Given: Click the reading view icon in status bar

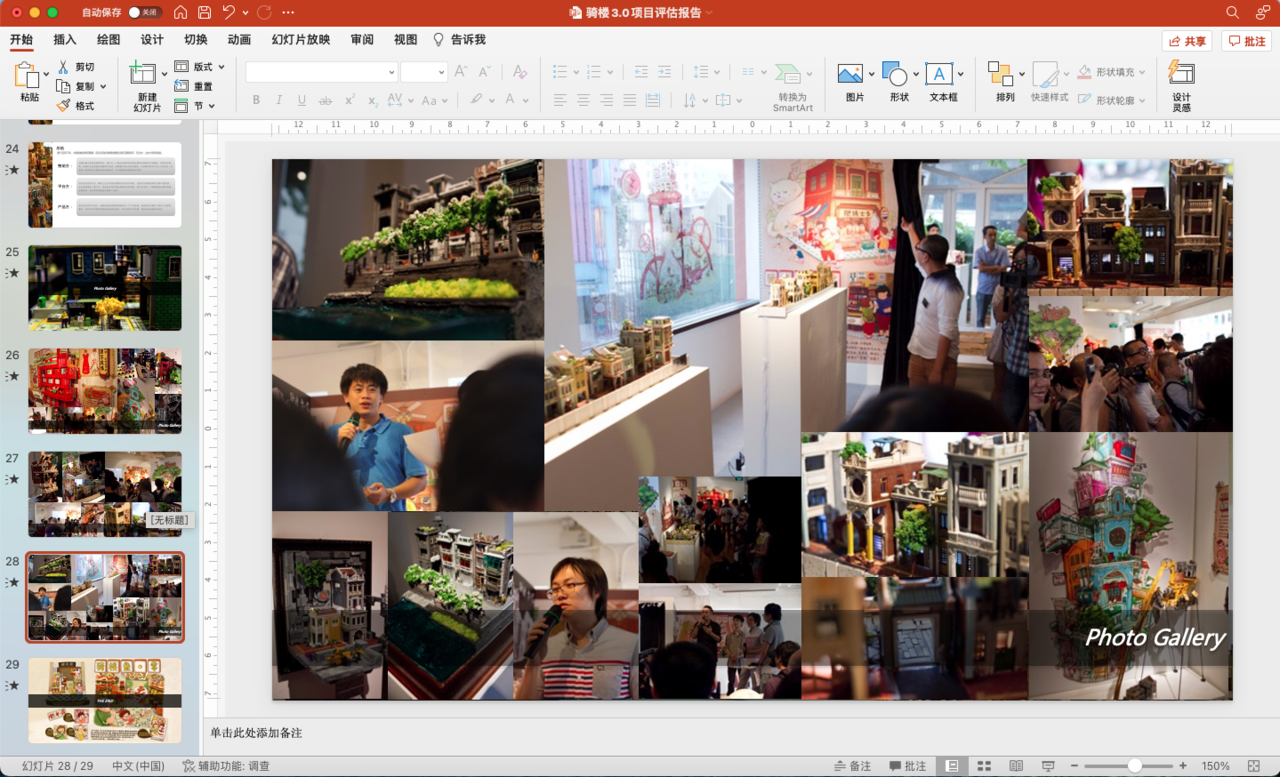Looking at the screenshot, I should coord(1016,766).
